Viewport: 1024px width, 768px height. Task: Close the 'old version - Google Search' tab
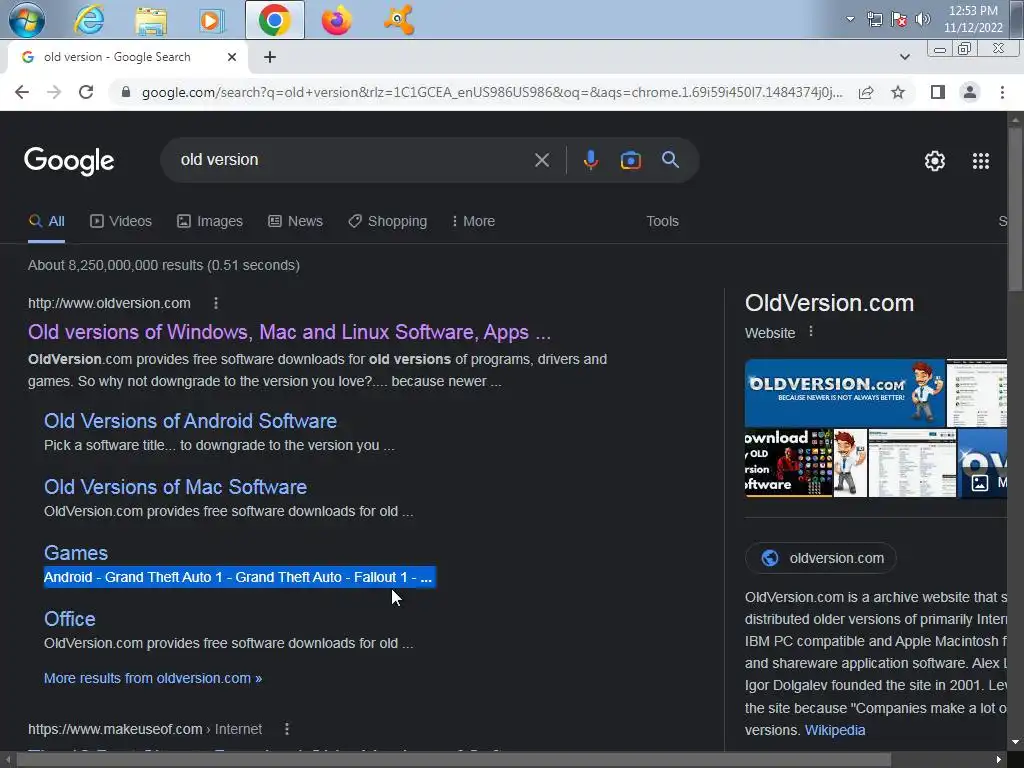232,57
